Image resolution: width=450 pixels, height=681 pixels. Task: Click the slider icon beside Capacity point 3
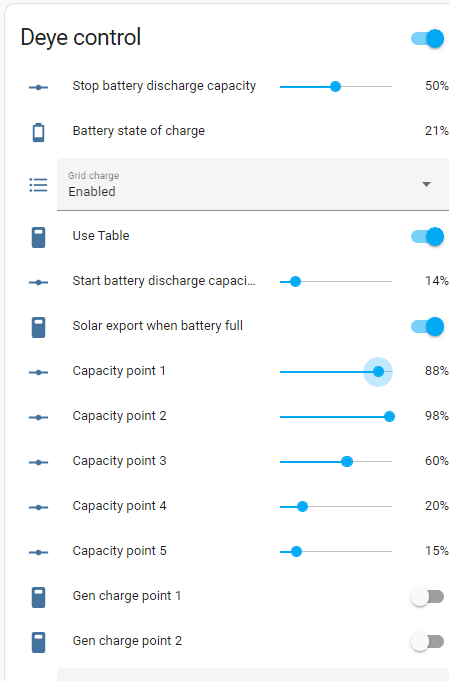coord(38,462)
